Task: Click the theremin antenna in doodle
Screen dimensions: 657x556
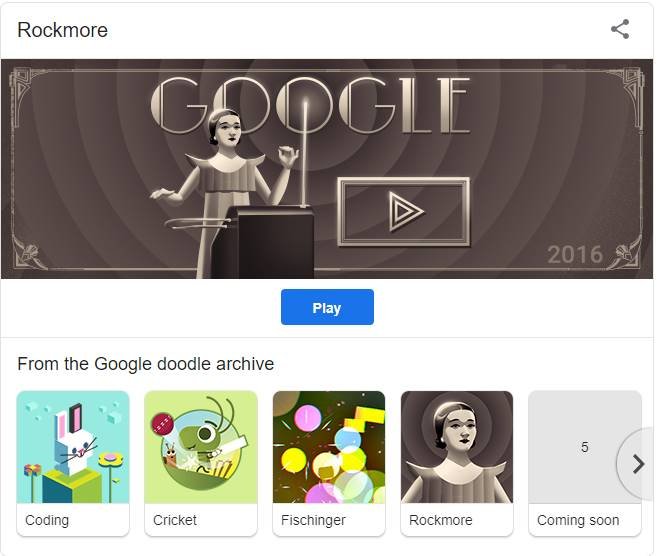Action: pos(305,153)
